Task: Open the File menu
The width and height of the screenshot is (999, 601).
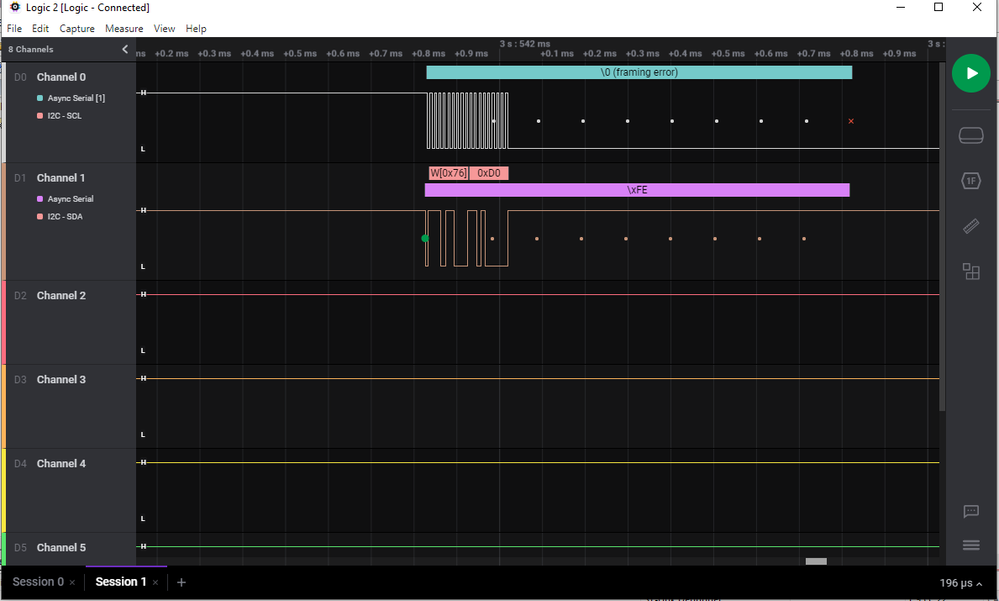Action: (14, 29)
